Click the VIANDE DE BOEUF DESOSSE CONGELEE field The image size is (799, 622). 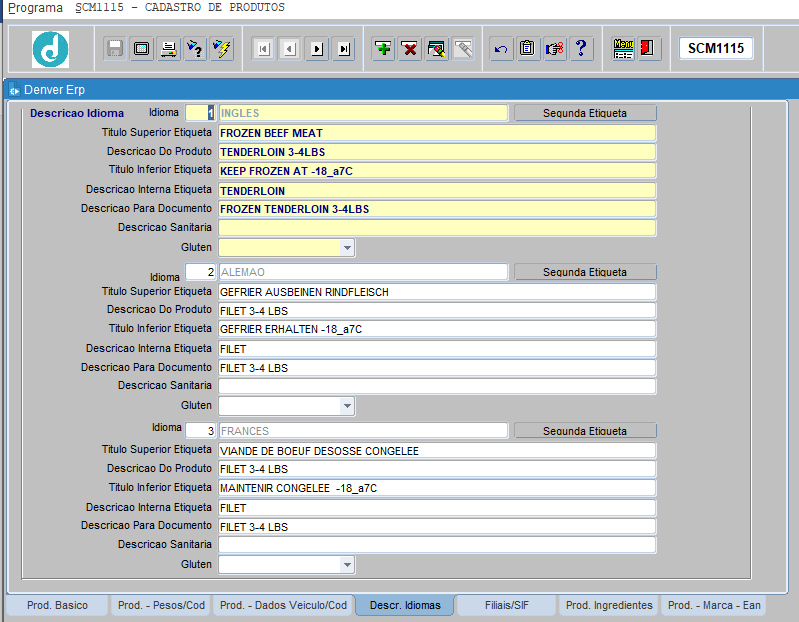[437, 451]
